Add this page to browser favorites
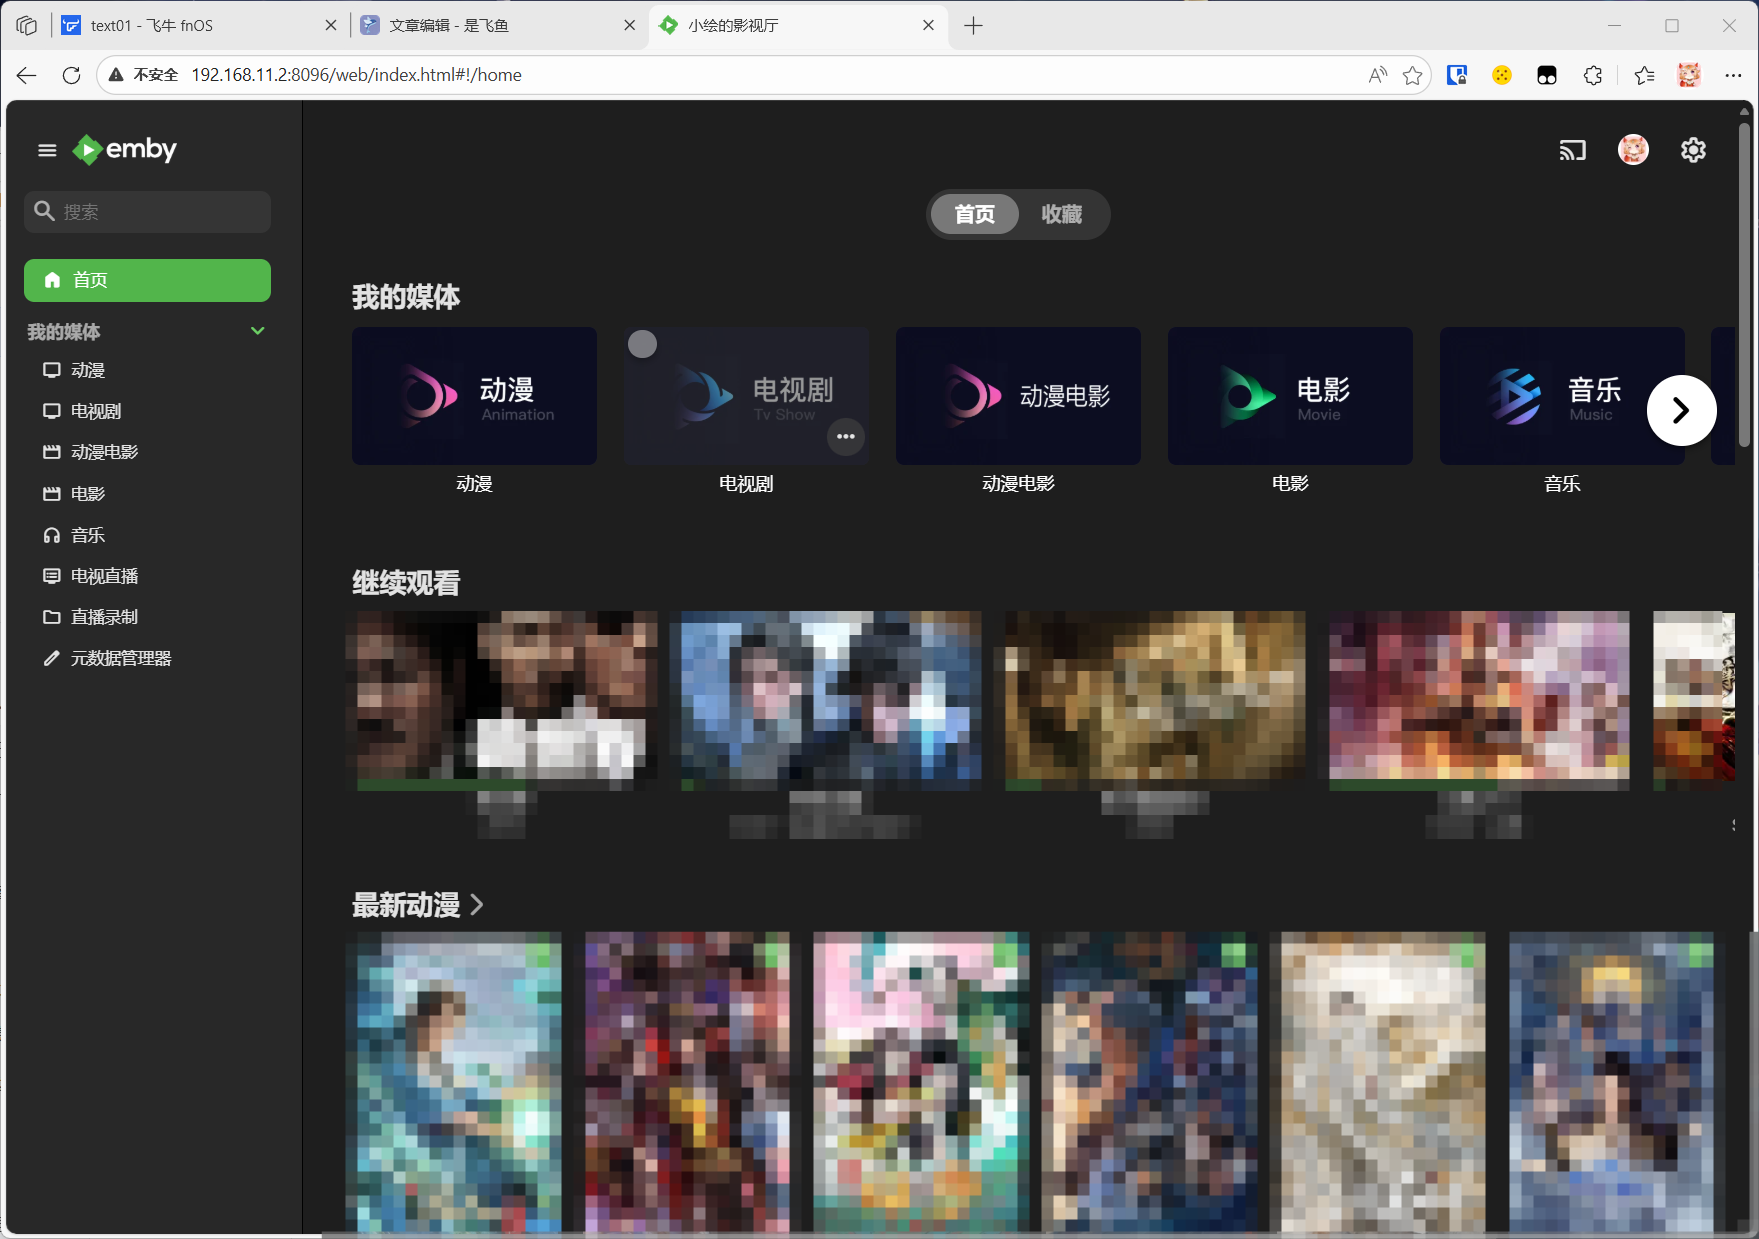 coord(1412,75)
